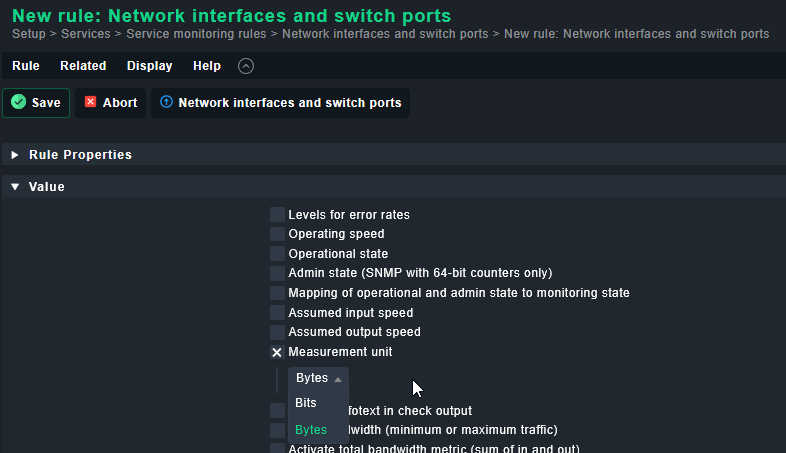Check the Assumed output speed option
Screen dimensions: 786x453
(x=277, y=332)
